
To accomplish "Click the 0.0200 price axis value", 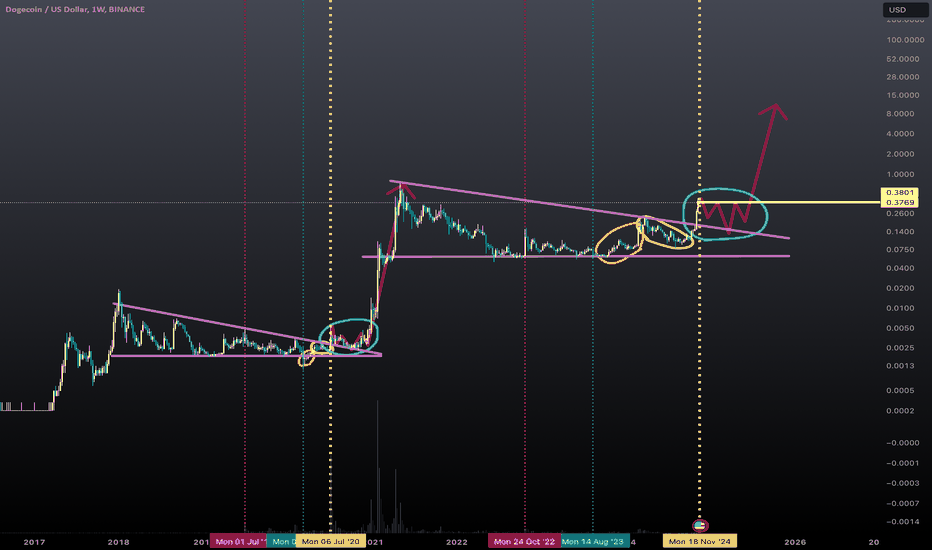I will [900, 288].
